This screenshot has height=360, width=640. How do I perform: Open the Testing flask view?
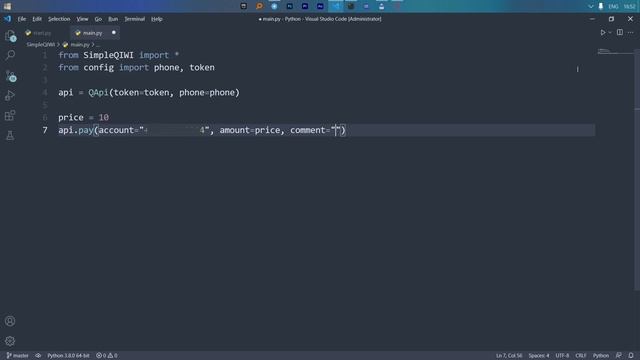point(10,136)
